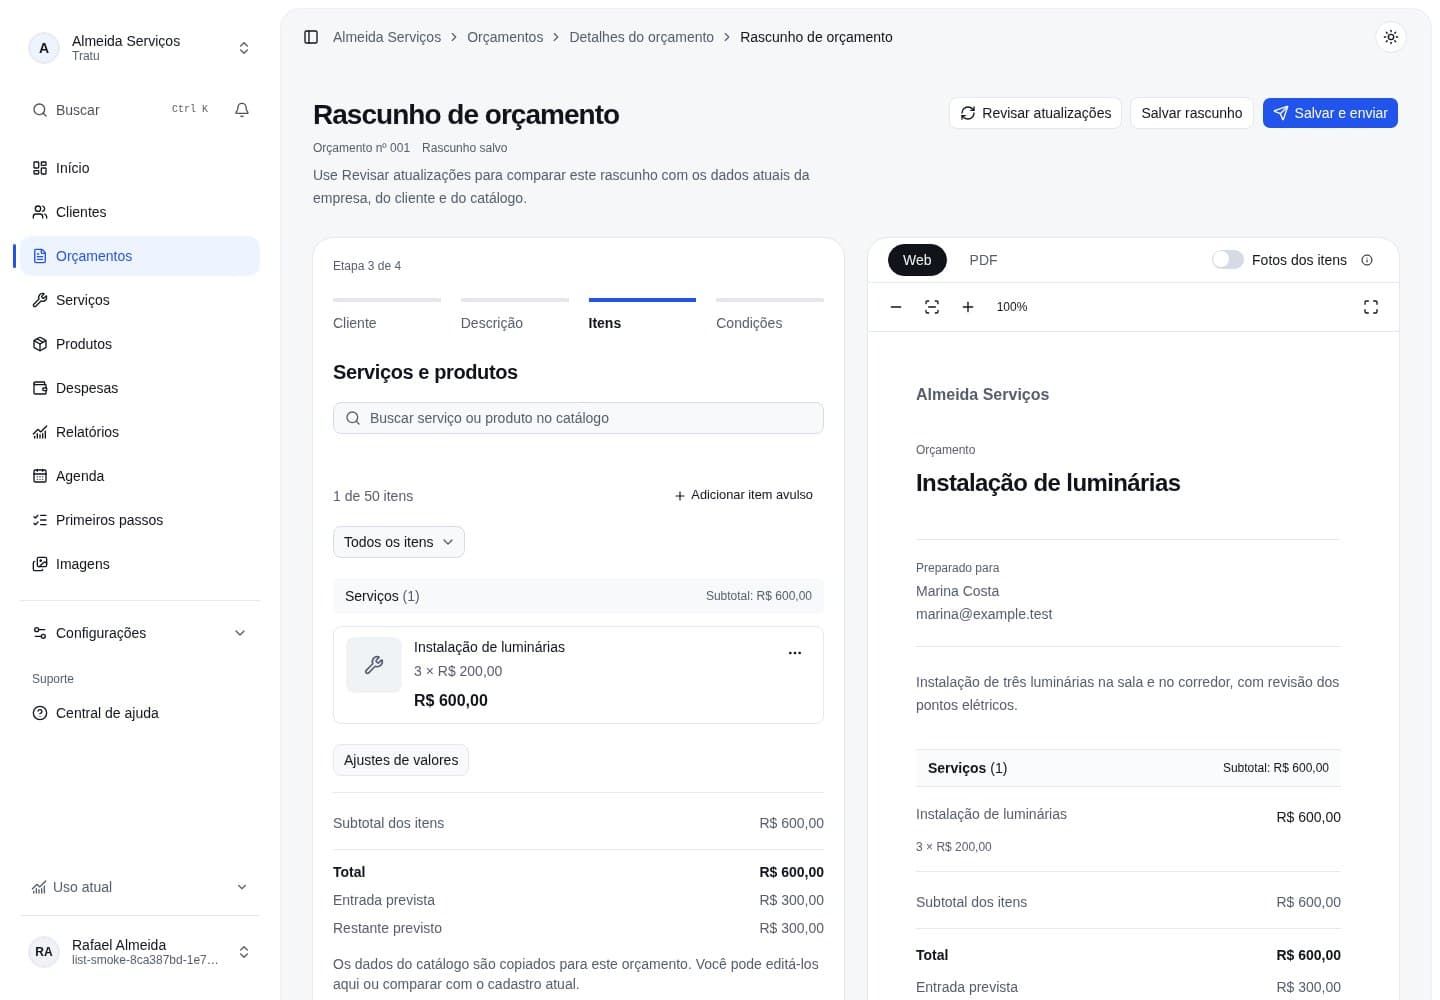
Task: Open Serviços in the sidebar
Action: (140, 300)
